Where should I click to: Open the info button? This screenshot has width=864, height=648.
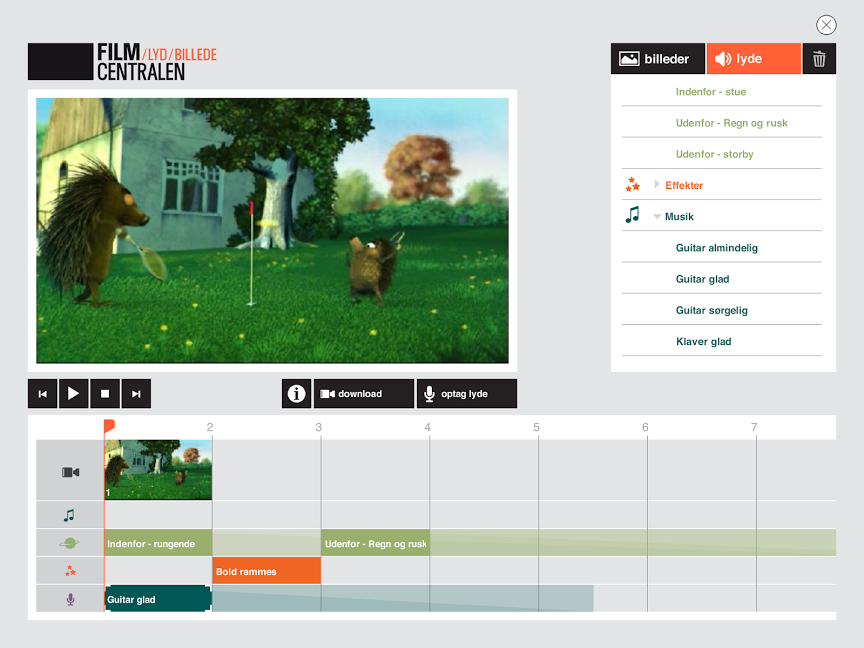(x=296, y=393)
